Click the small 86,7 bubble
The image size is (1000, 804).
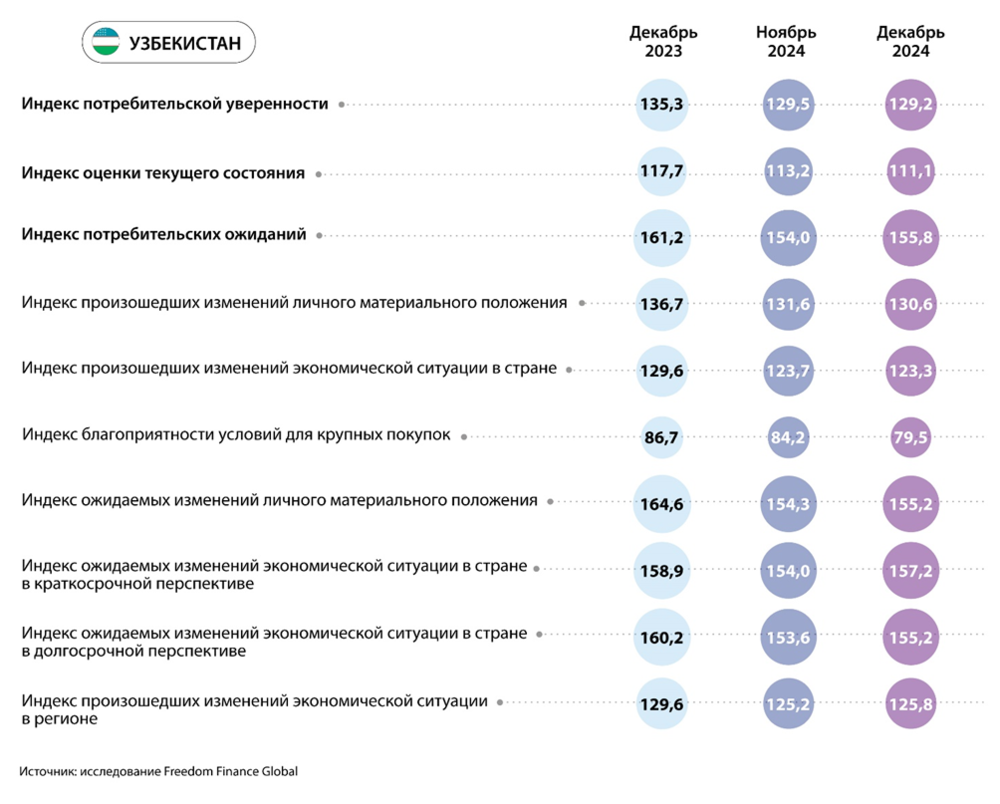[662, 436]
